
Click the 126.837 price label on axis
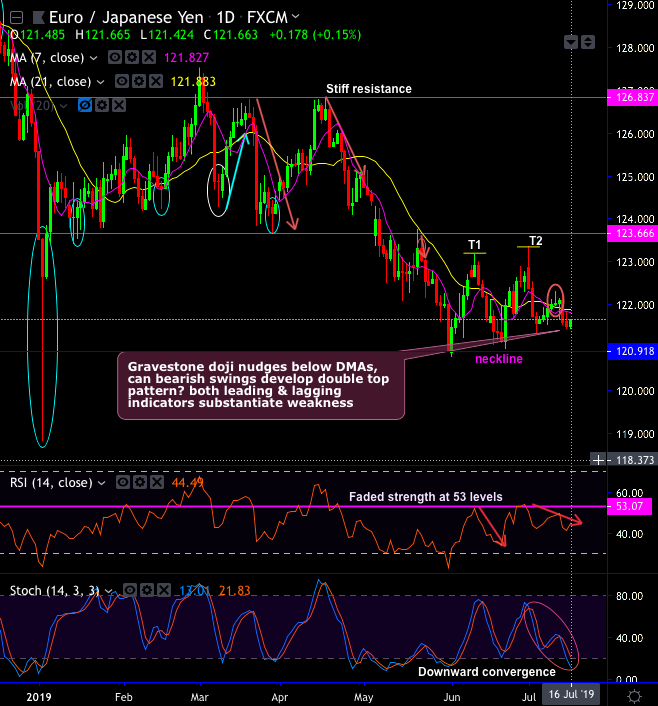coord(634,97)
